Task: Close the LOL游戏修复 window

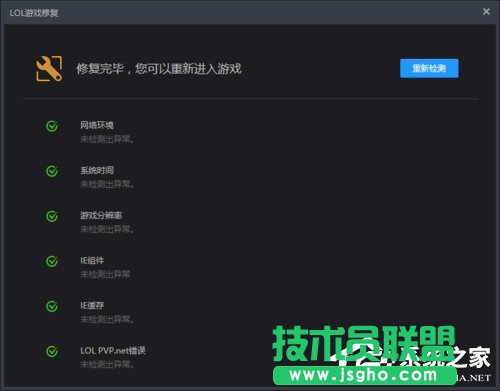Action: 486,12
